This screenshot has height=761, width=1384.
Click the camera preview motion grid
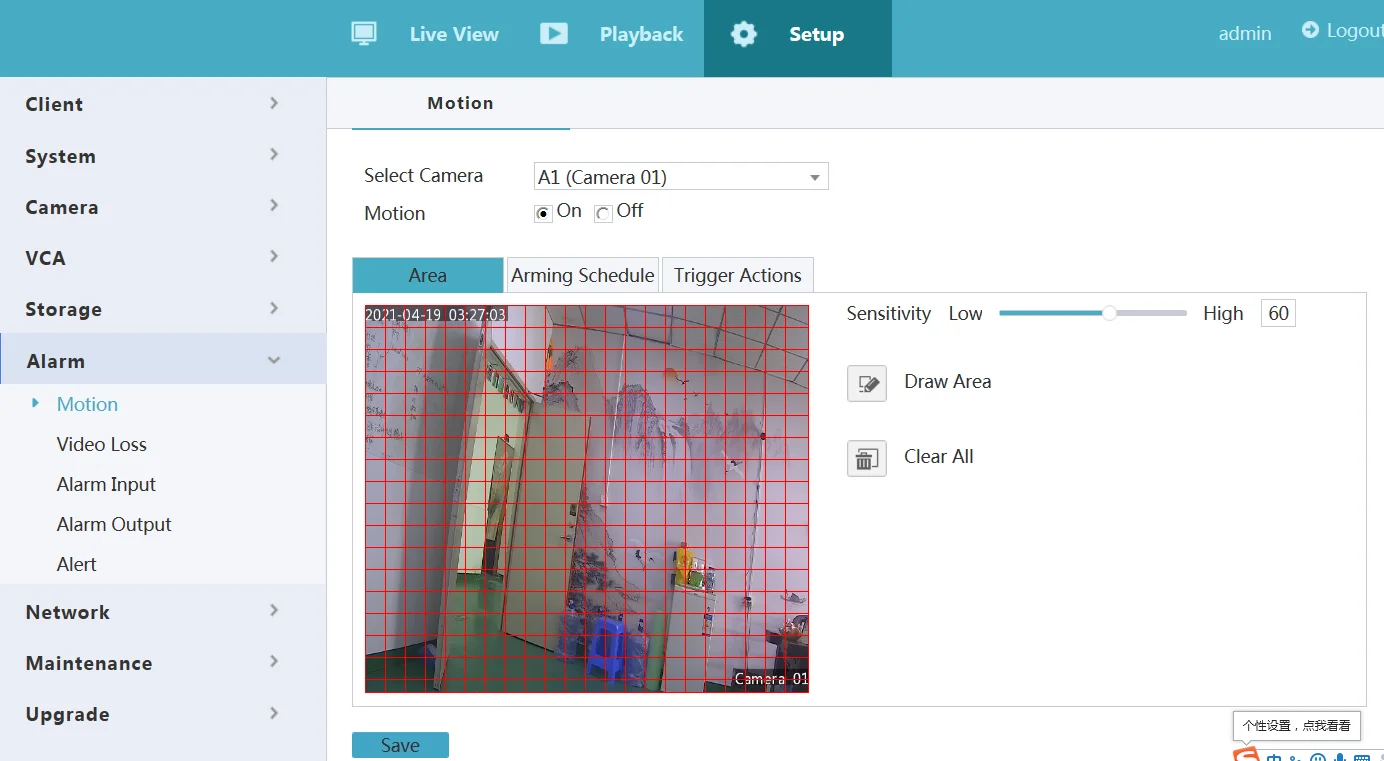pyautogui.click(x=587, y=499)
